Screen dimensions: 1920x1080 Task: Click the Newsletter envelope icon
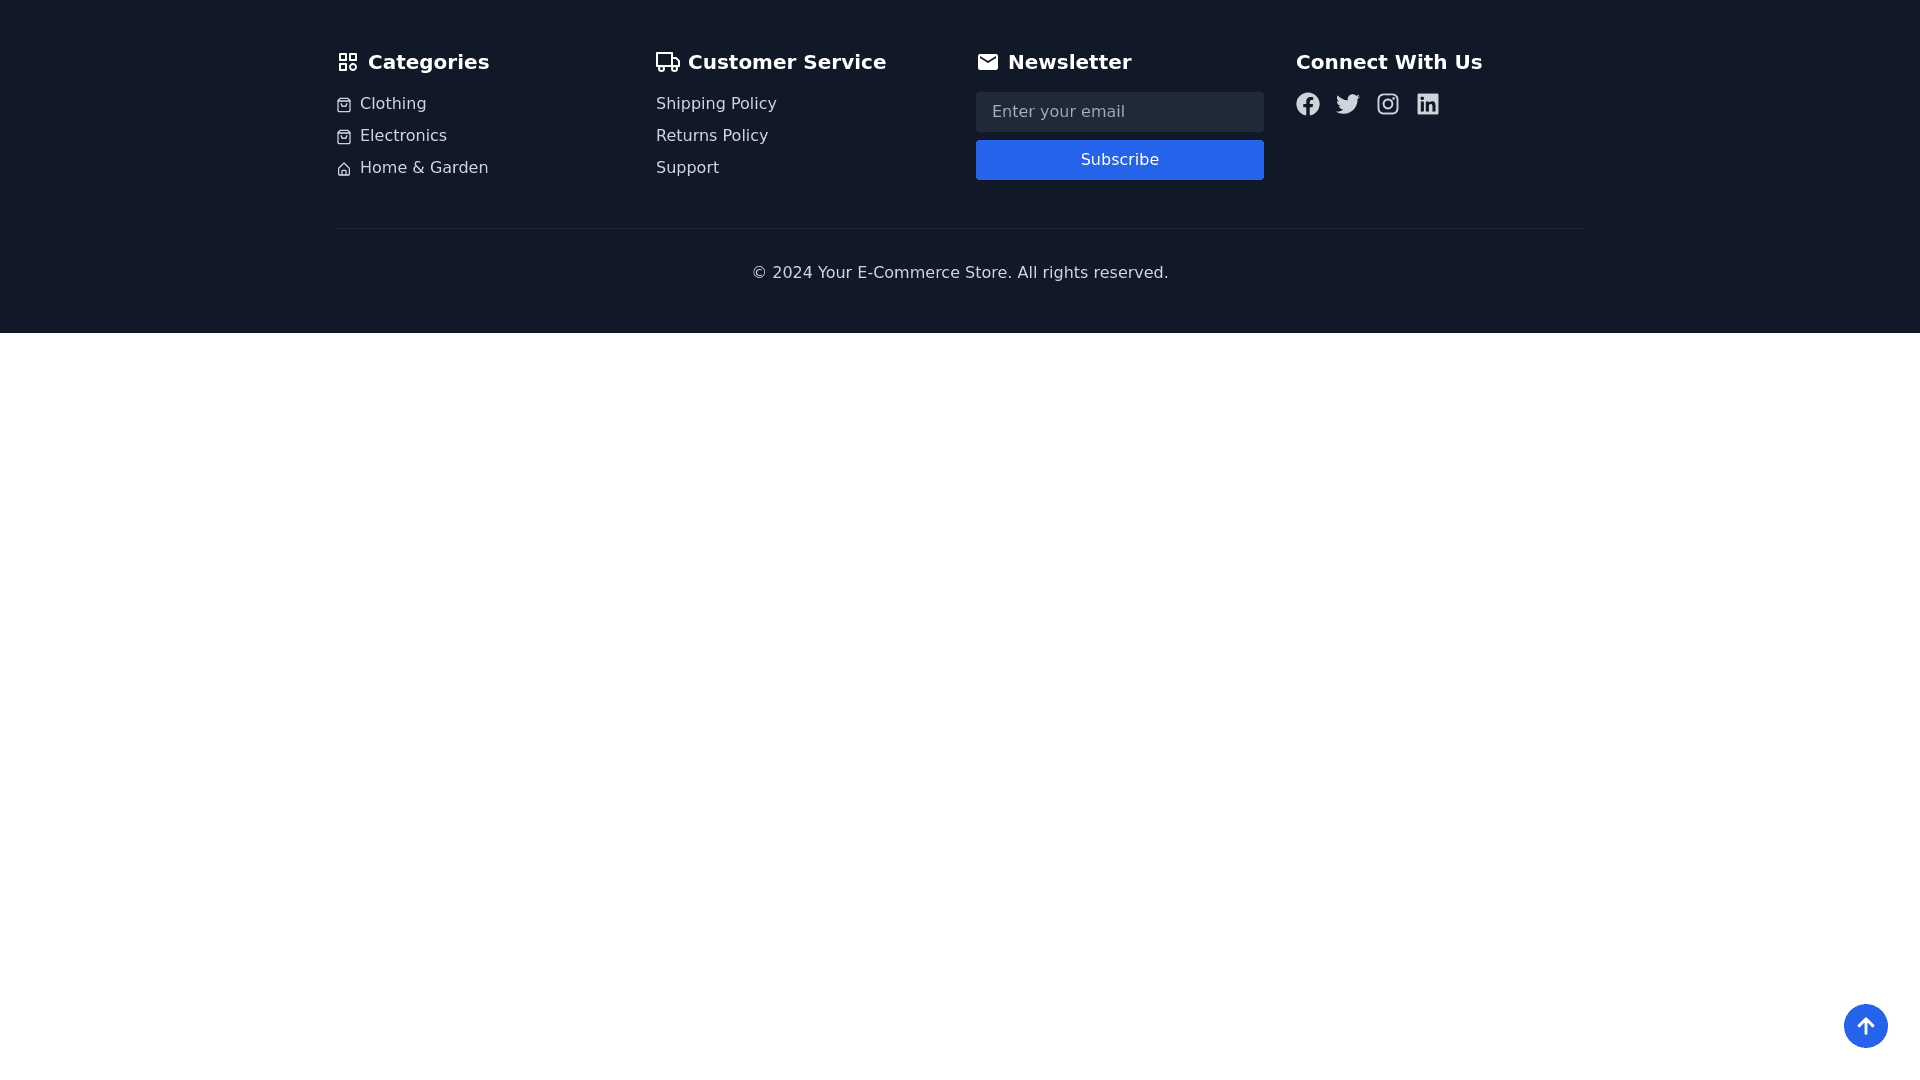[988, 62]
